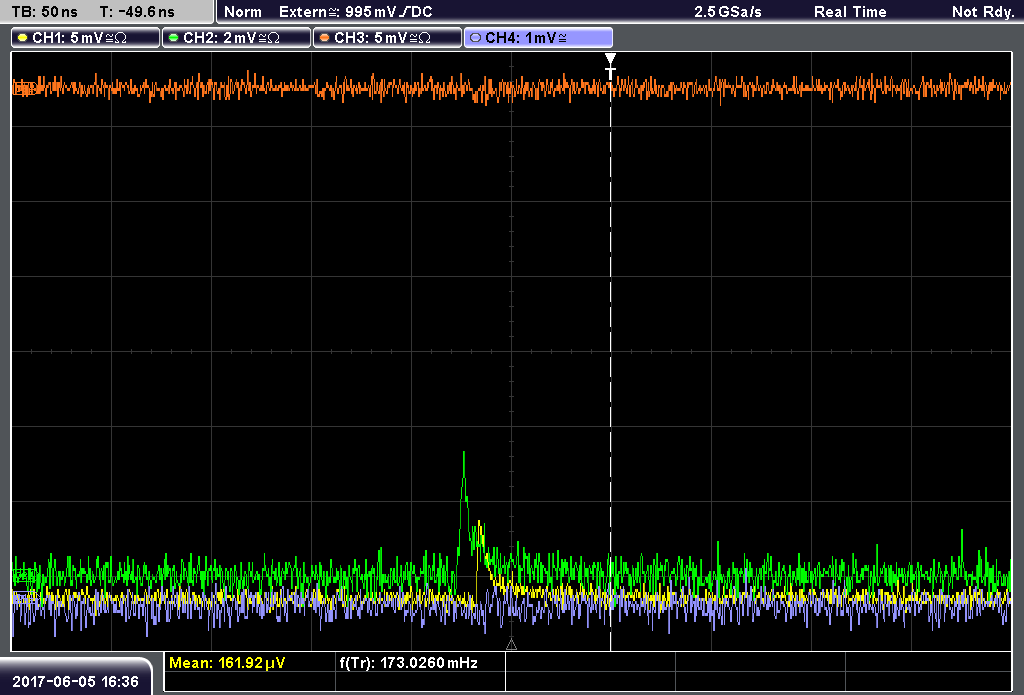Click the T: -49.6 ns trigger time readout

click(x=137, y=12)
